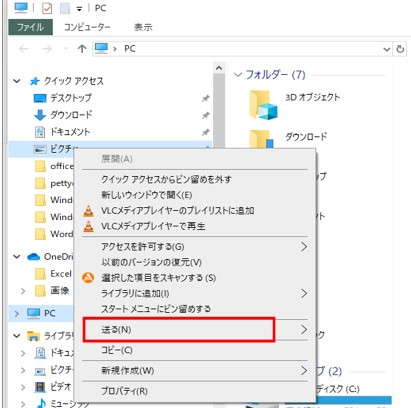Click the properties checkmark icon in title bar
Screen dimensions: 411x408
click(47, 8)
